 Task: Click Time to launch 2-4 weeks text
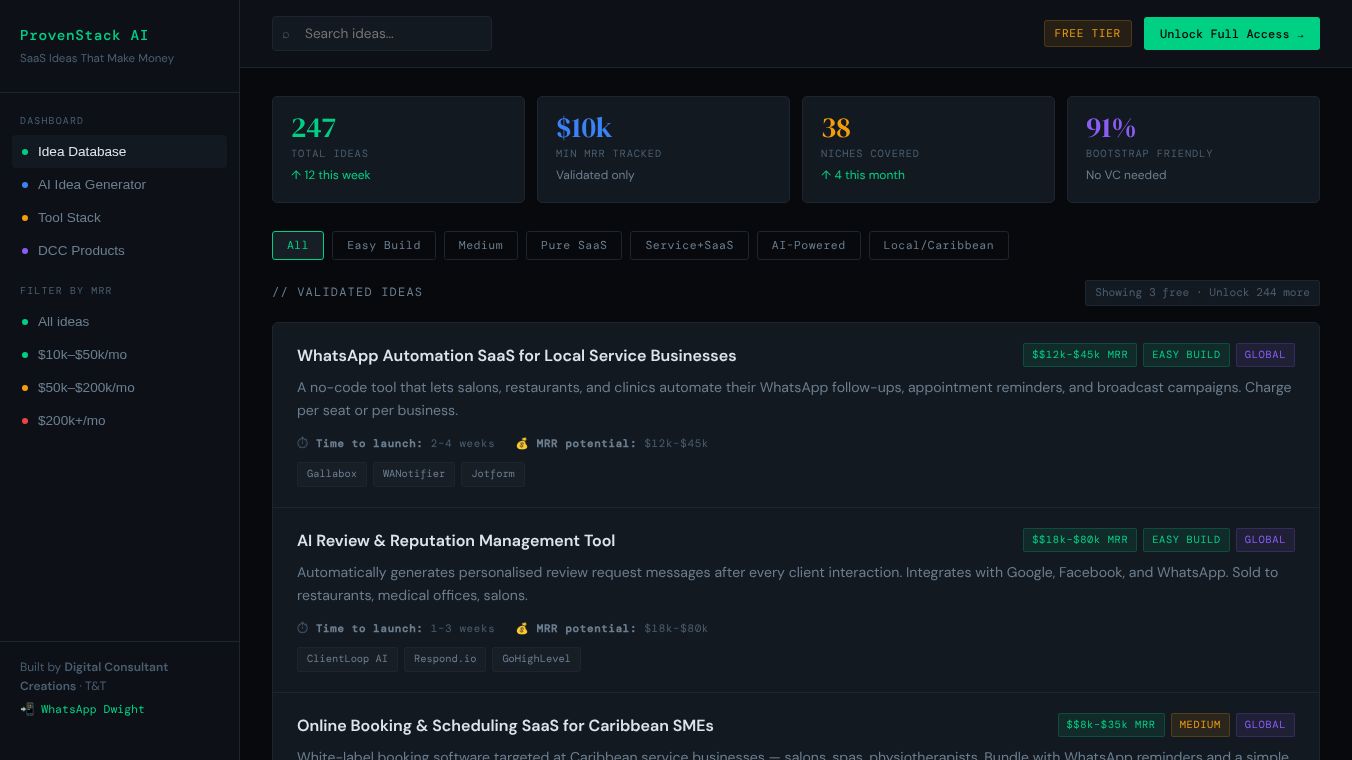pyautogui.click(x=396, y=443)
